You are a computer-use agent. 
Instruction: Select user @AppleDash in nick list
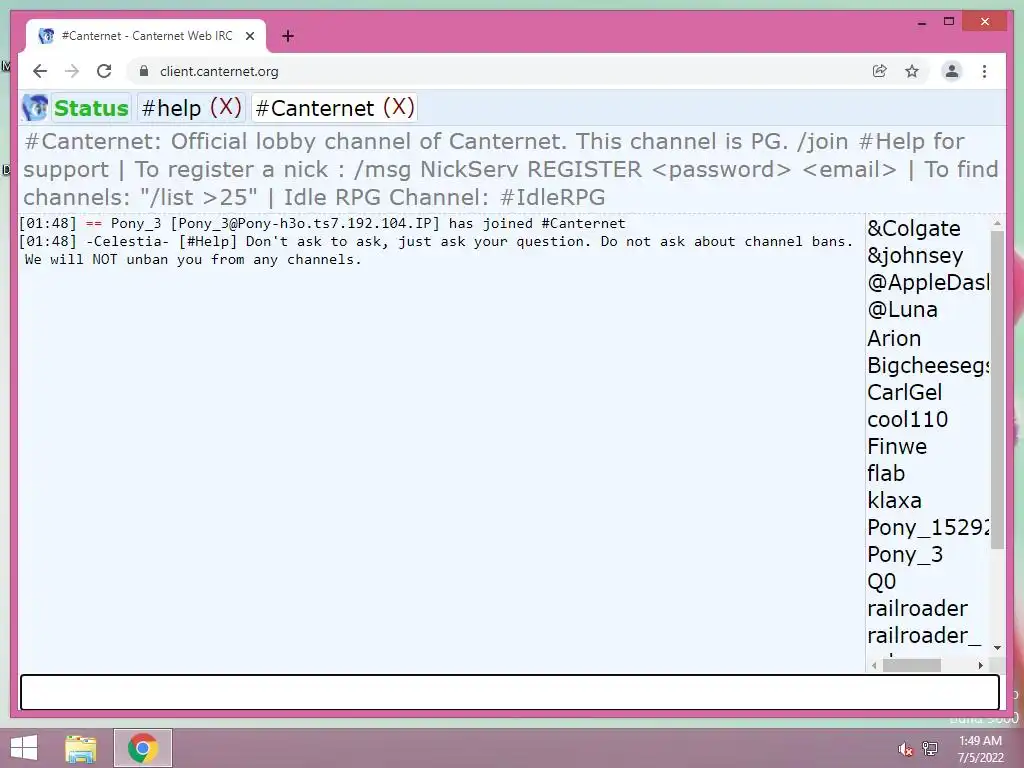928,282
